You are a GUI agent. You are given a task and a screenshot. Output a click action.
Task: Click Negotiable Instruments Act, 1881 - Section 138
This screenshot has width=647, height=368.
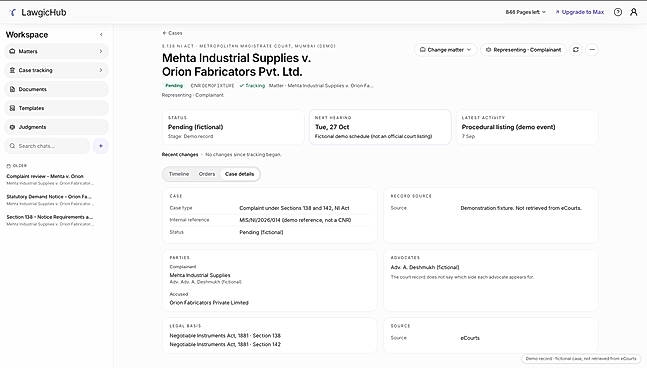225,336
